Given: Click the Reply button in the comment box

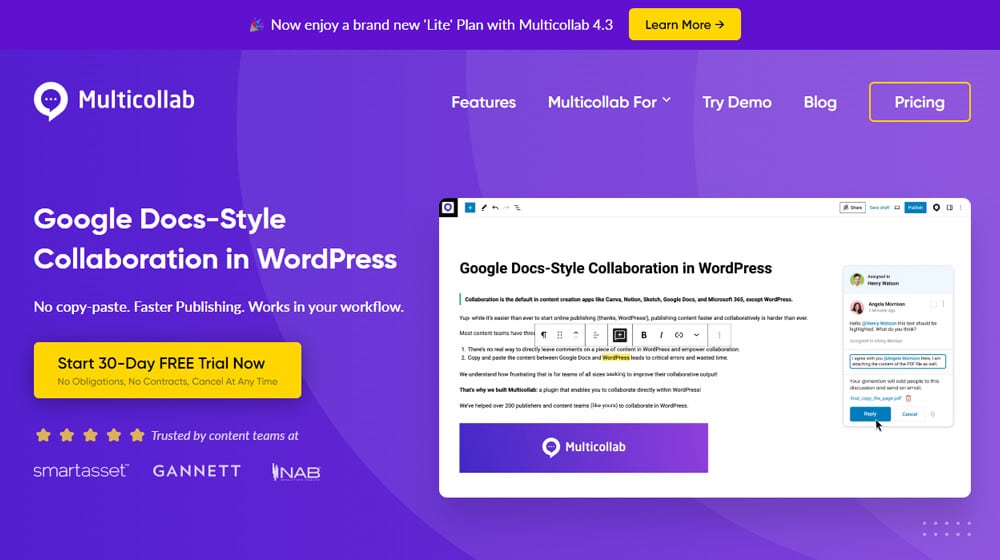Looking at the screenshot, I should coord(870,414).
